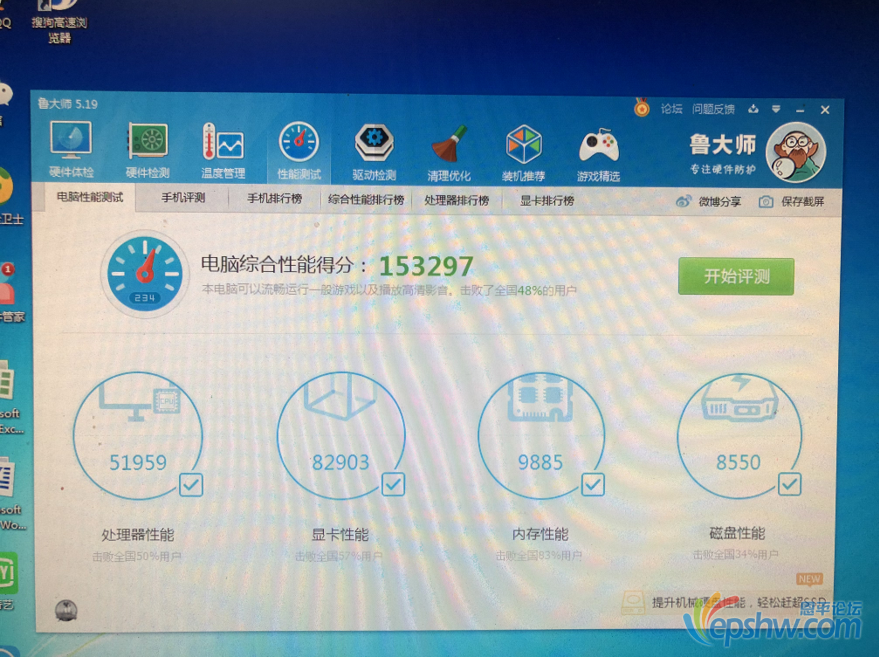Viewport: 879px width, 657px height.
Task: Click the 磁盘性能 label
Action: point(738,533)
